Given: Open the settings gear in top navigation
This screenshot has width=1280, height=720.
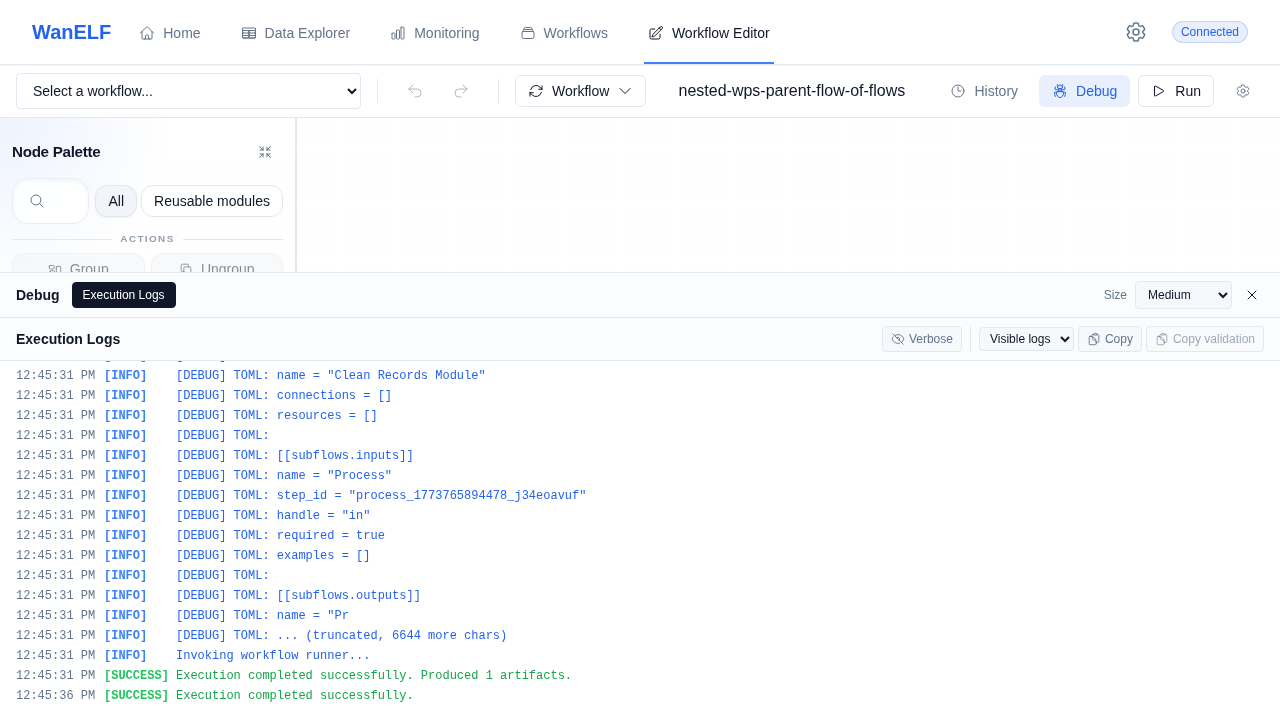Looking at the screenshot, I should click(x=1135, y=32).
